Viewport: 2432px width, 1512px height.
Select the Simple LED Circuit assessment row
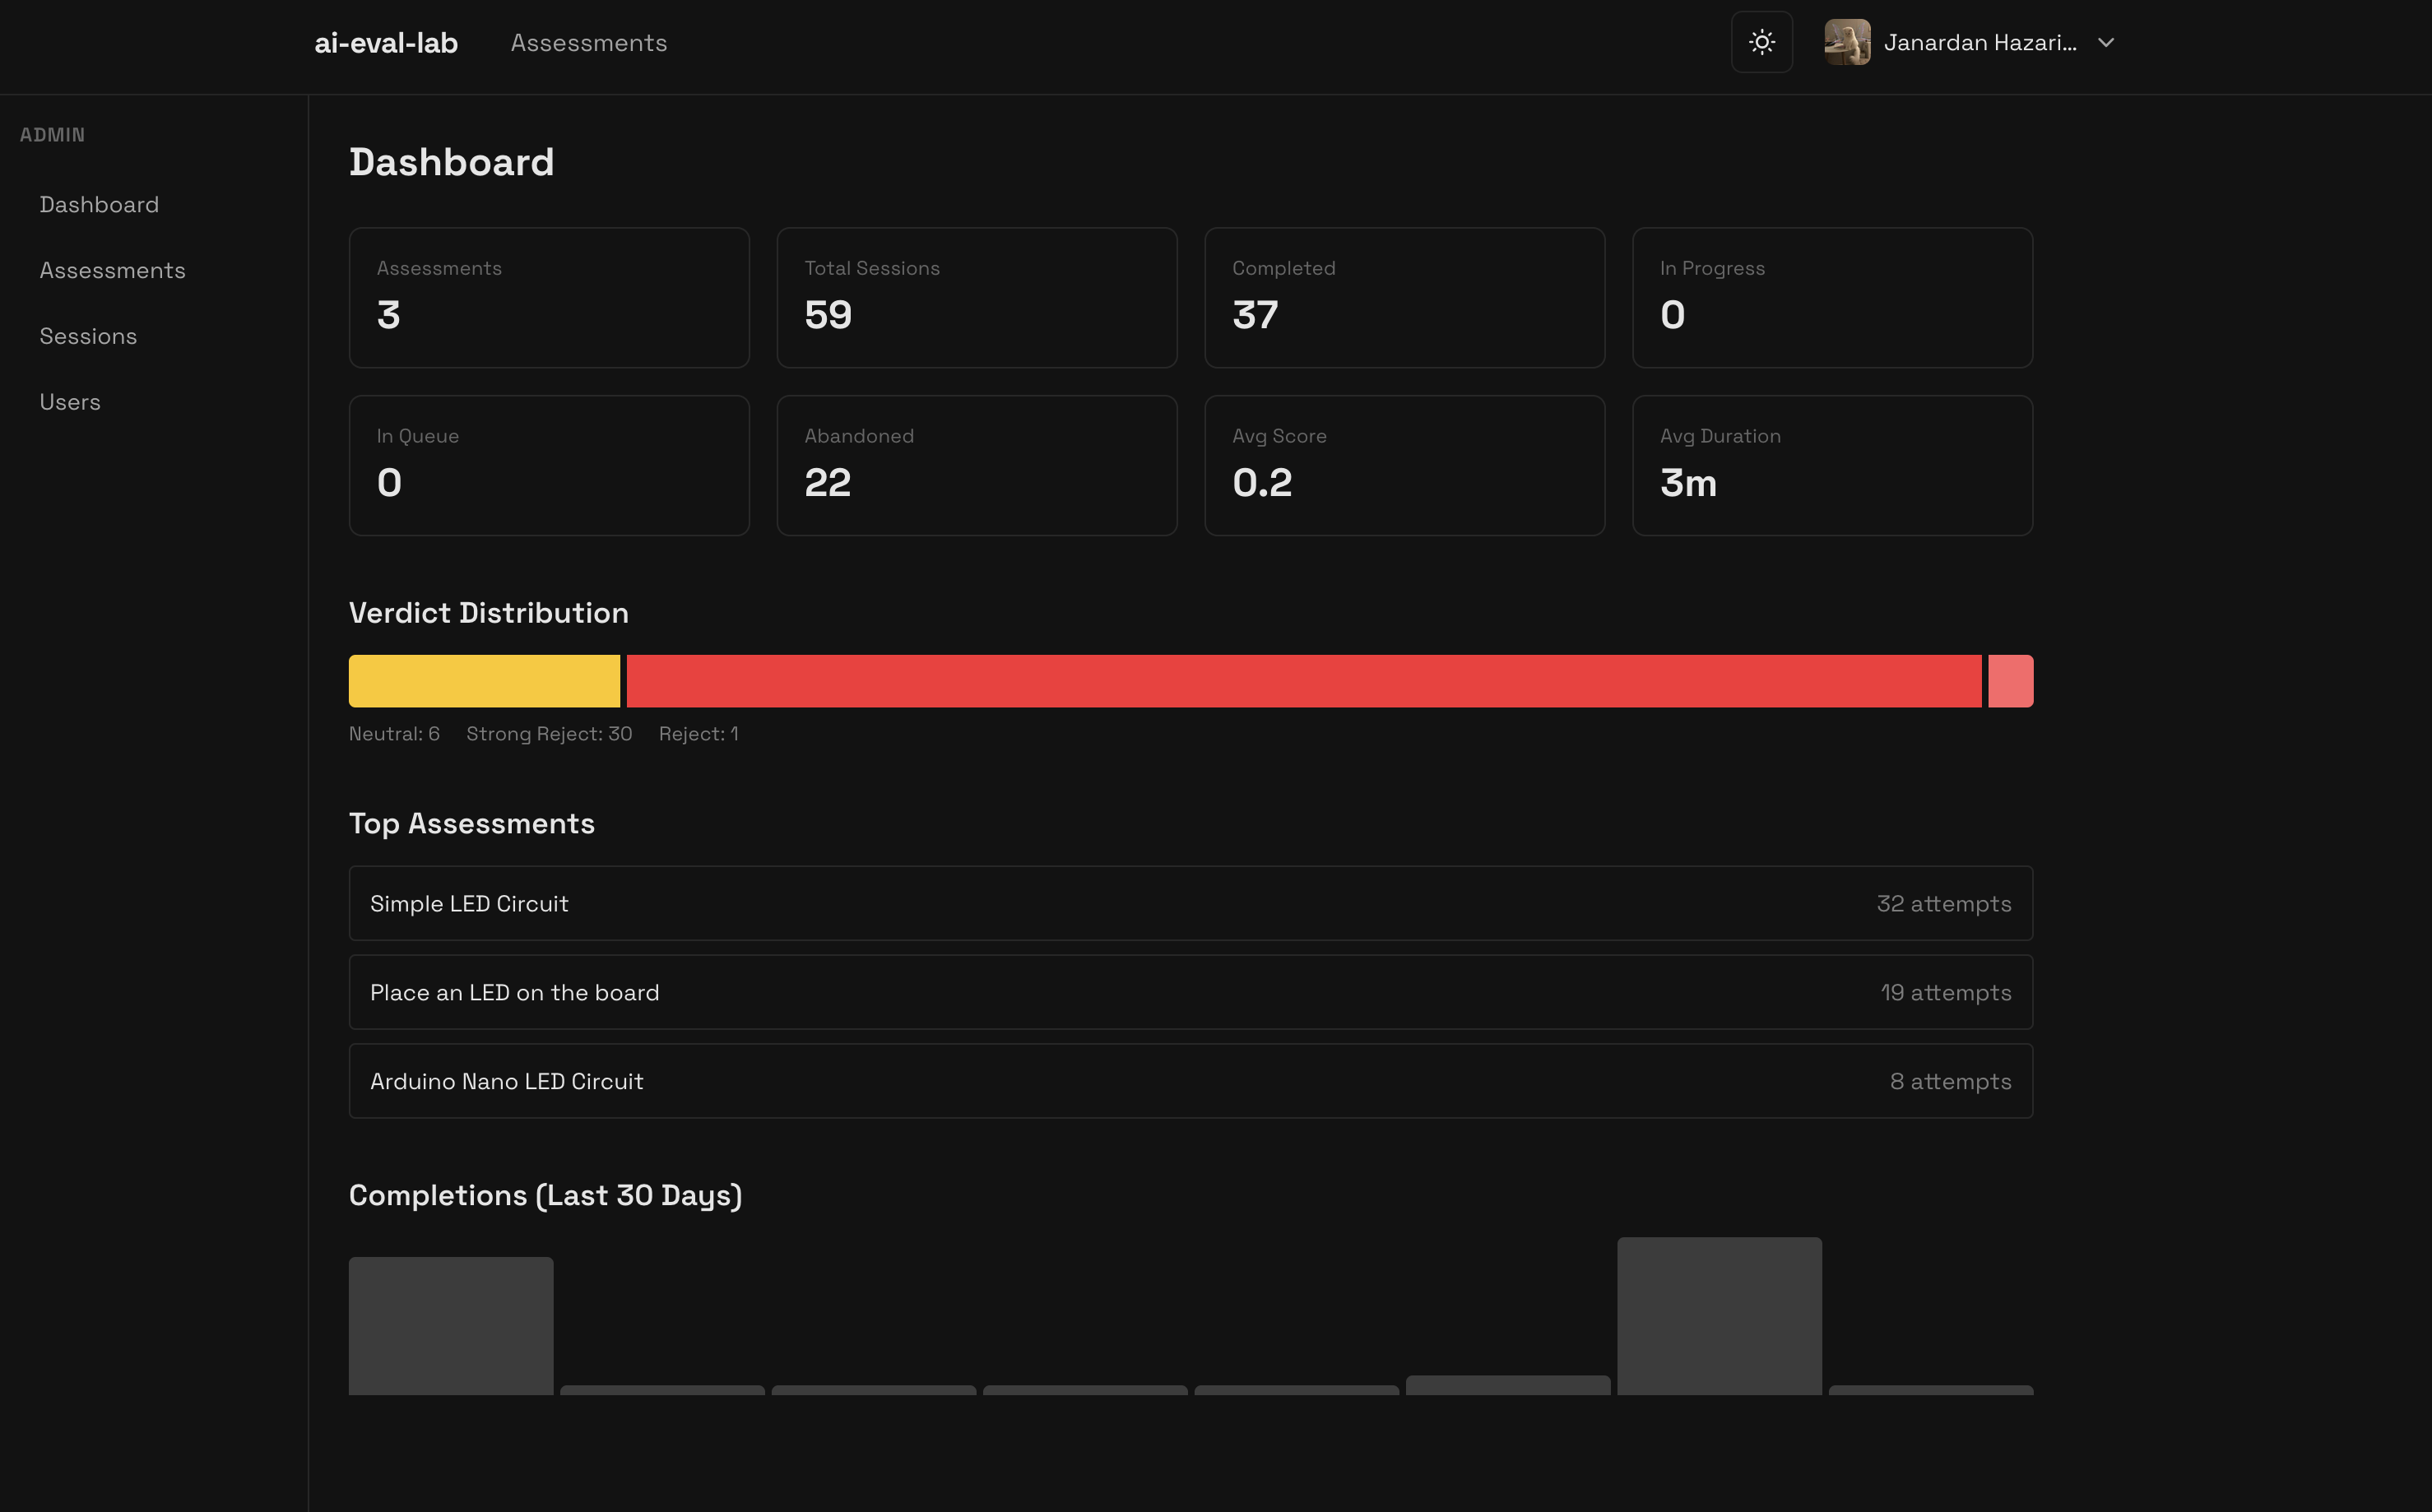(1190, 903)
